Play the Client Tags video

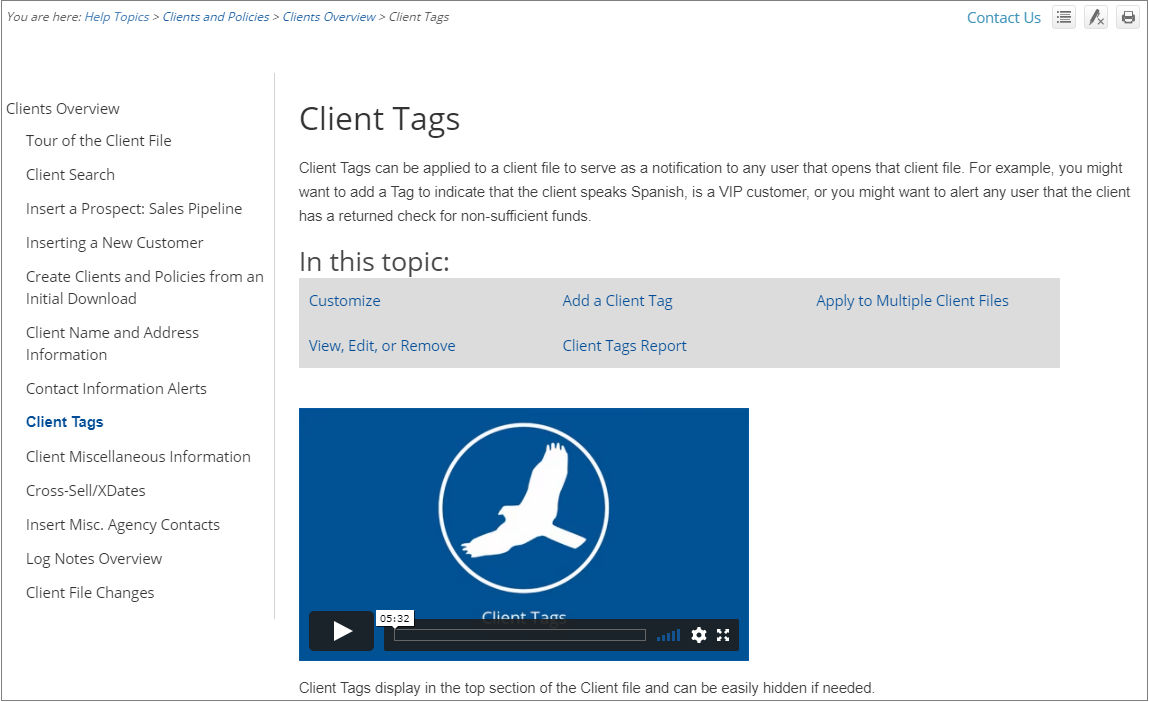341,631
